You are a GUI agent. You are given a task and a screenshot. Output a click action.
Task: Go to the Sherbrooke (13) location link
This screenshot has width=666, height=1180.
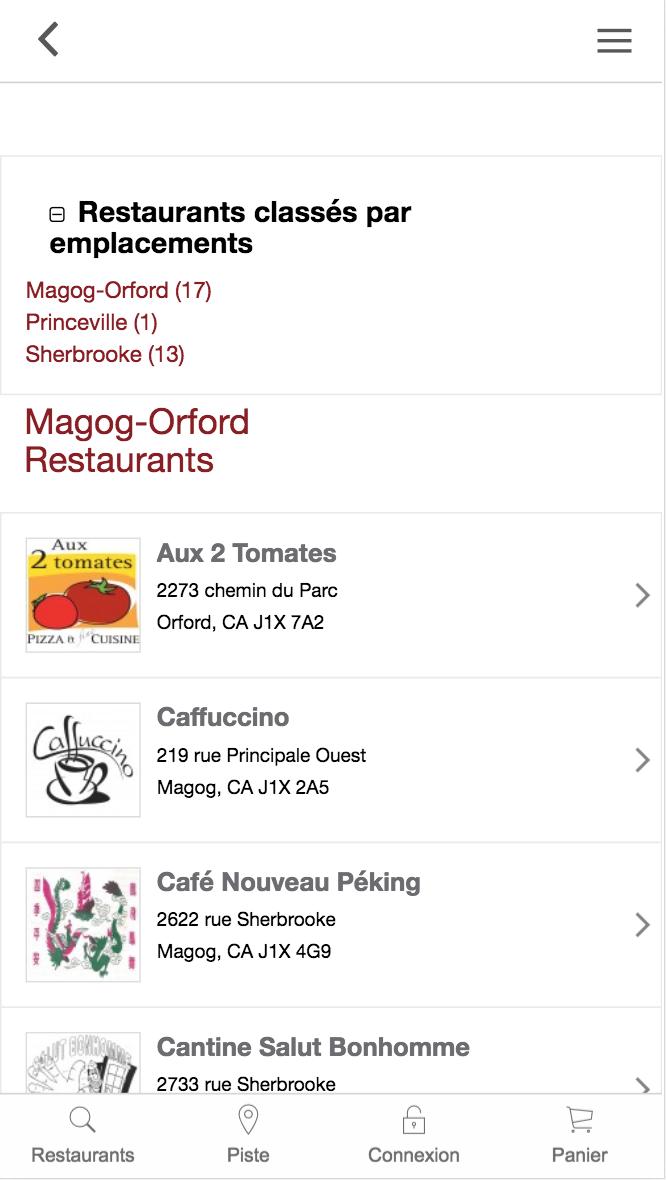[105, 354]
